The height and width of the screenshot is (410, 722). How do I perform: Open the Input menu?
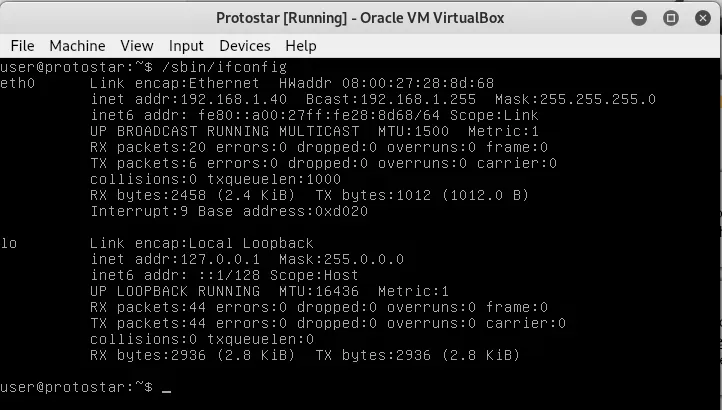coord(186,46)
